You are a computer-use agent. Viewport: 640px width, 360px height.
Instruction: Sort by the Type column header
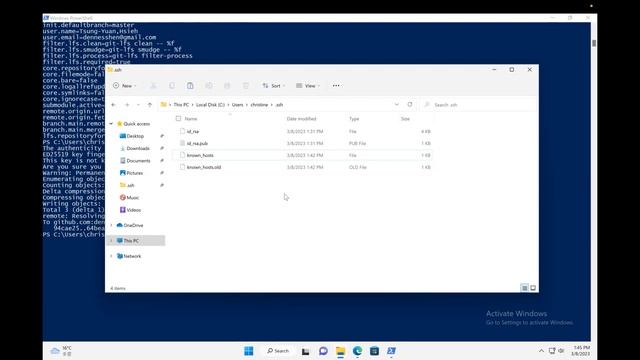pos(354,119)
